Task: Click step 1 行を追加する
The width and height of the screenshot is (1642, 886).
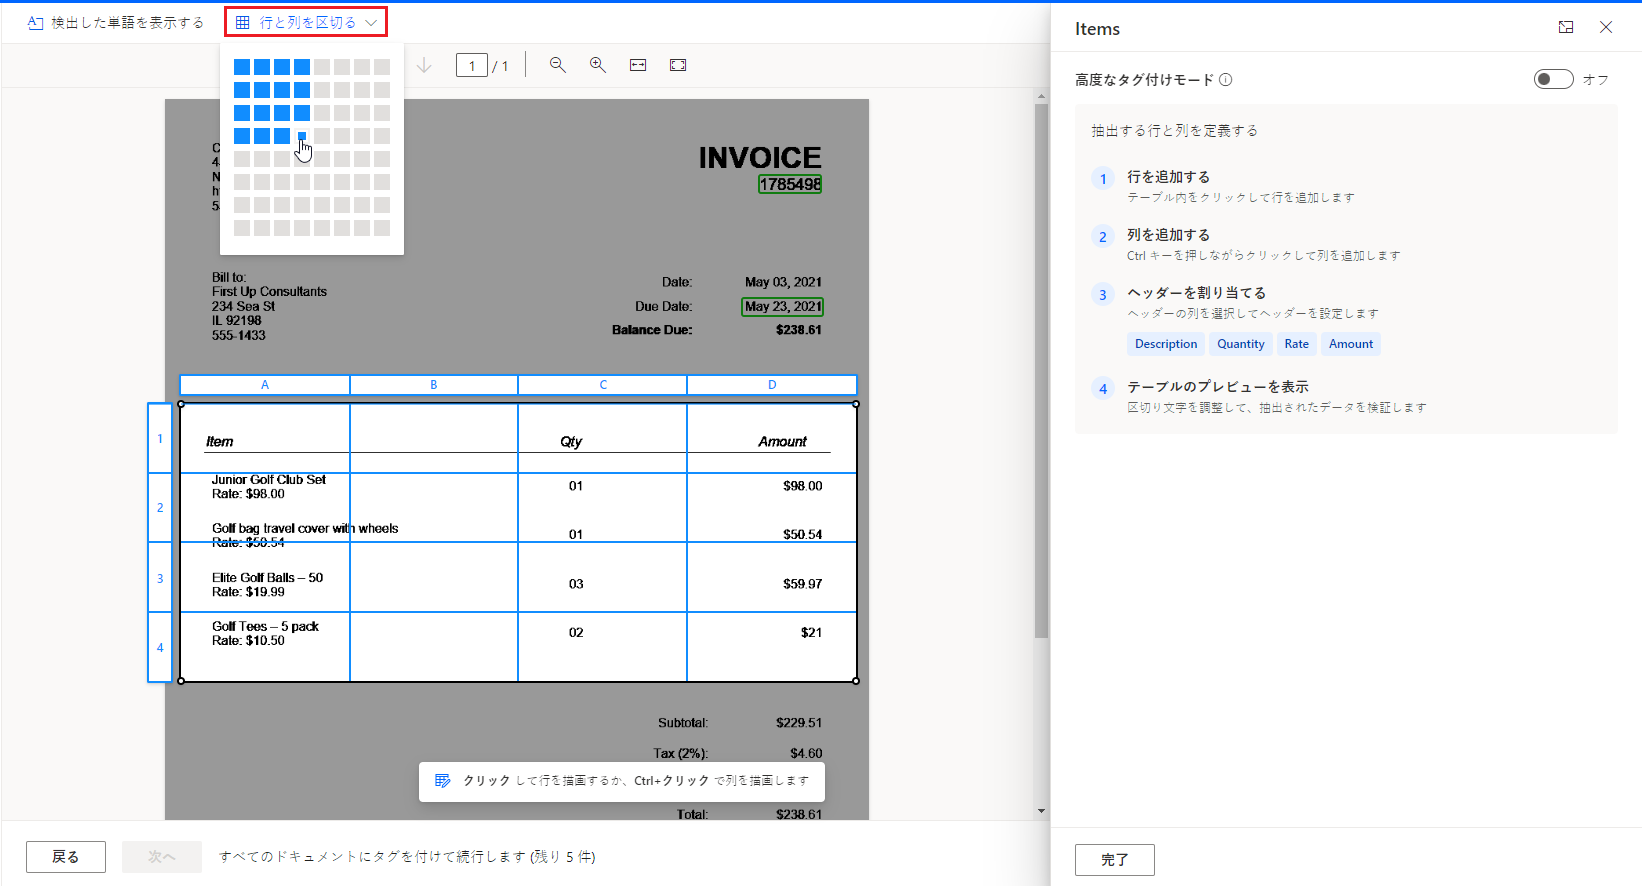Action: 1168,177
